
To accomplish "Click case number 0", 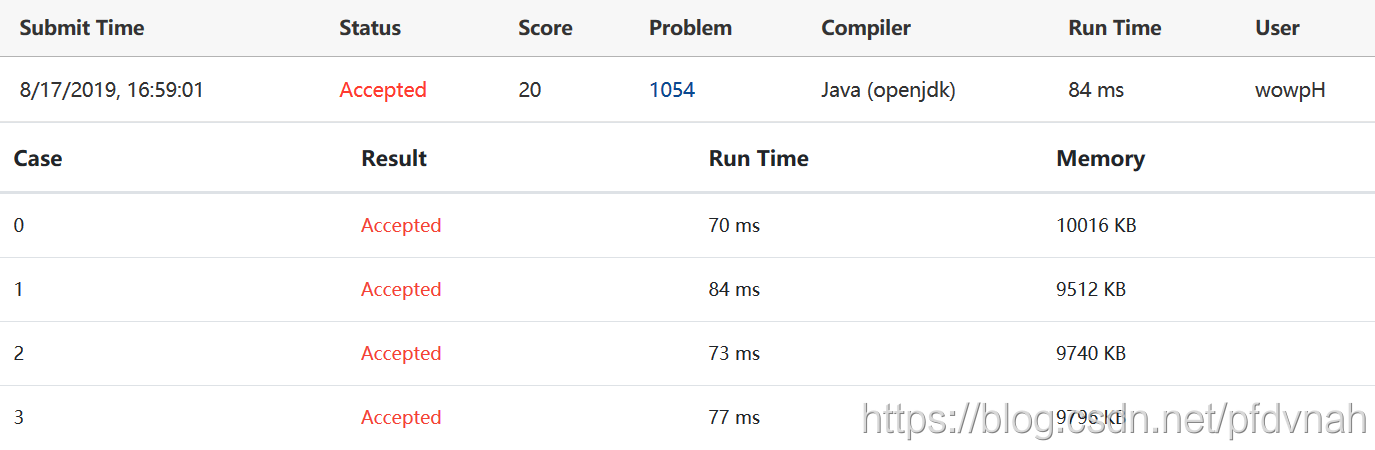I will [x=19, y=226].
